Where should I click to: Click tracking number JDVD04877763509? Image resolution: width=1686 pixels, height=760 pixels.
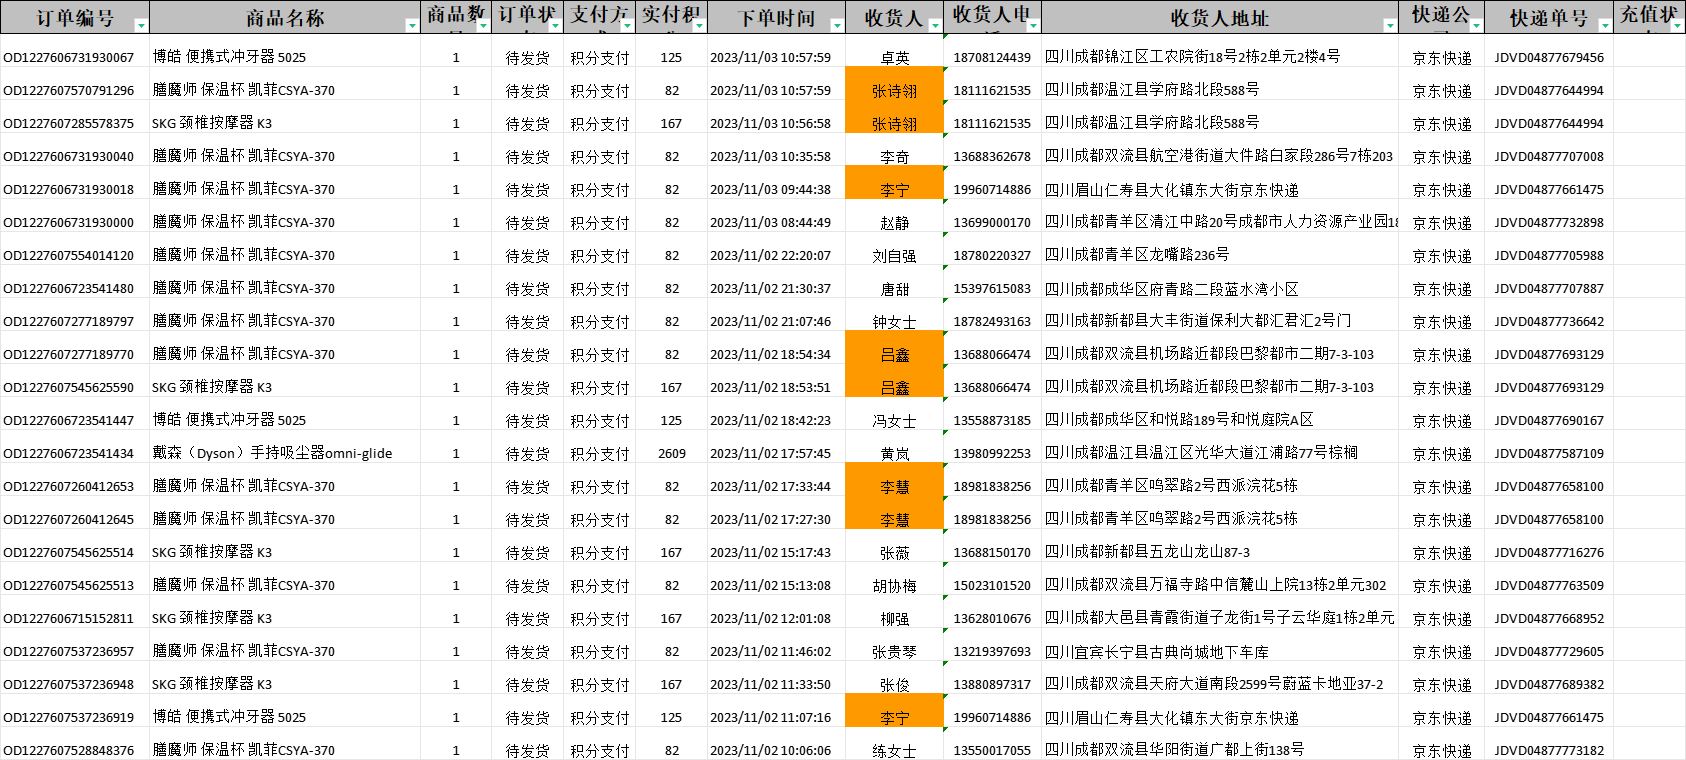1549,586
